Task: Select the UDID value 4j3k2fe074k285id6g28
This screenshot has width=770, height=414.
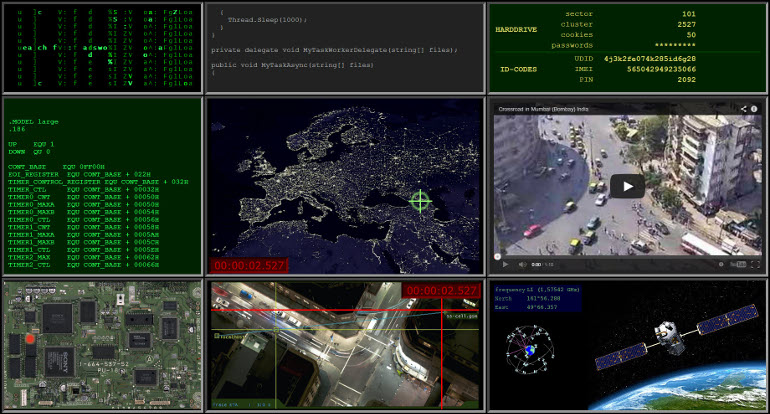Action: point(650,58)
